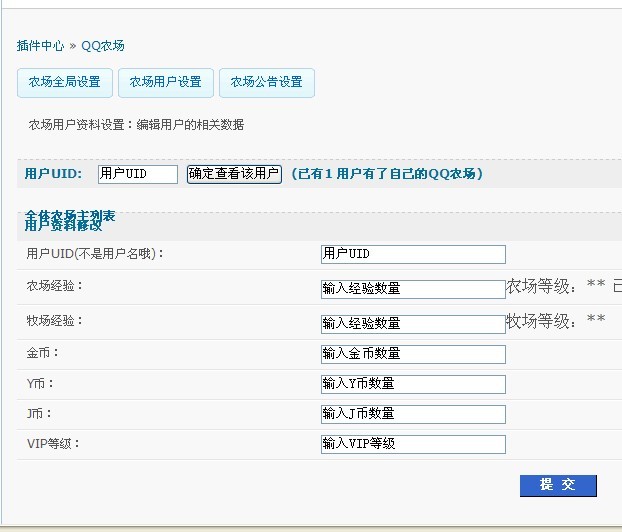Click the J币: row label
622x532 pixels.
click(39, 413)
